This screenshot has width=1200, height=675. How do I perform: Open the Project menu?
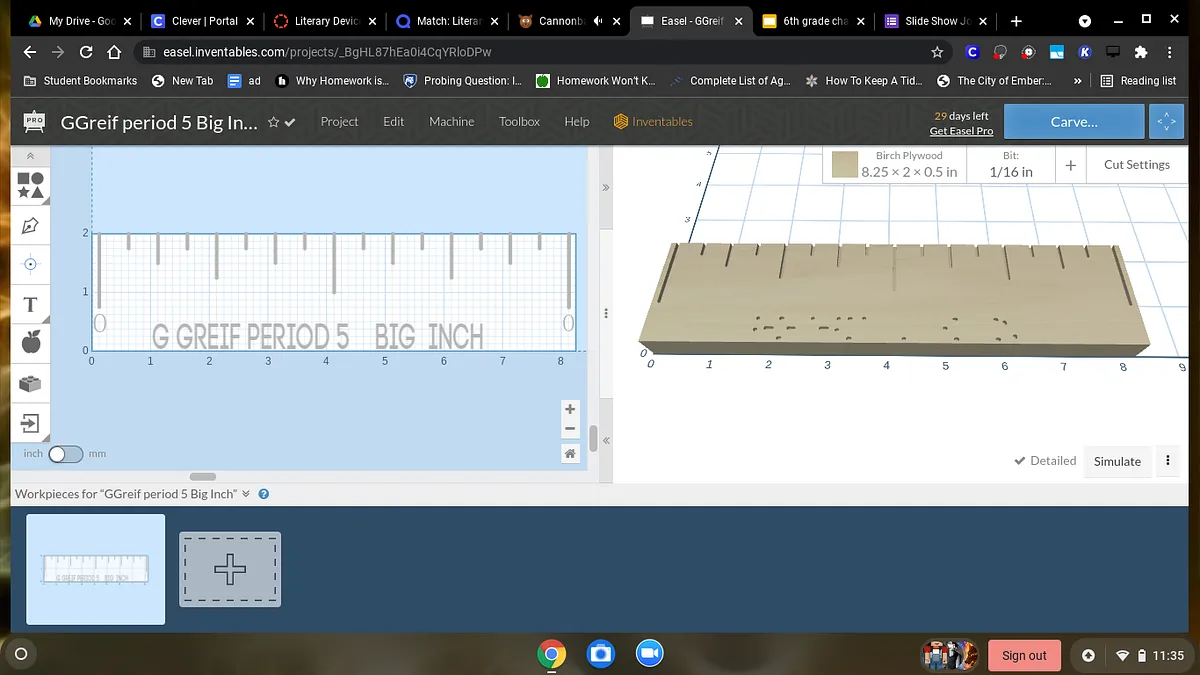pos(339,122)
